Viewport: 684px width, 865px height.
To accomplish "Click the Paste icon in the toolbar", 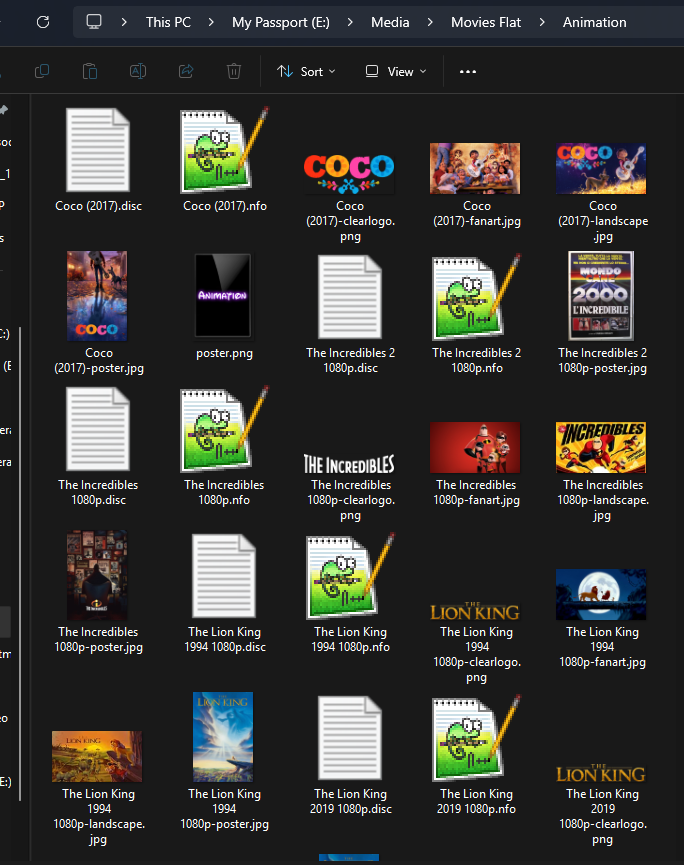I will [x=90, y=71].
